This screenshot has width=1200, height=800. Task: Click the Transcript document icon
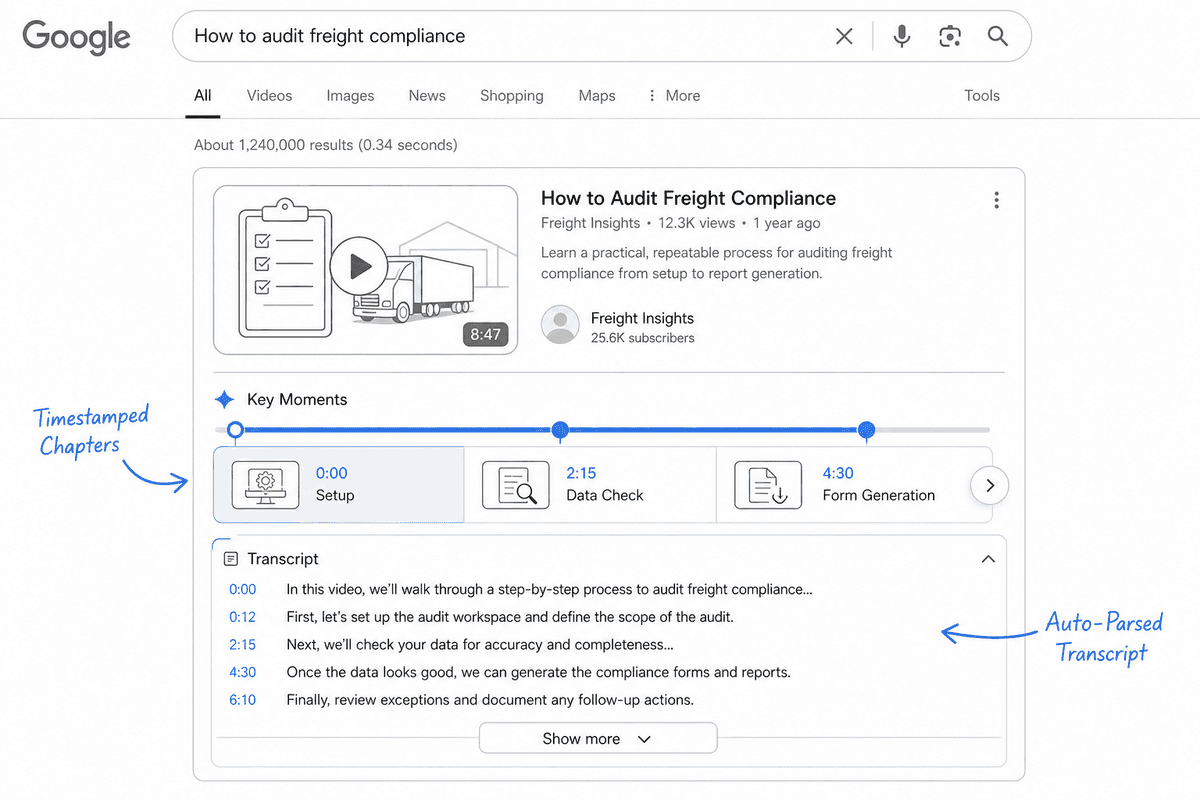(231, 559)
